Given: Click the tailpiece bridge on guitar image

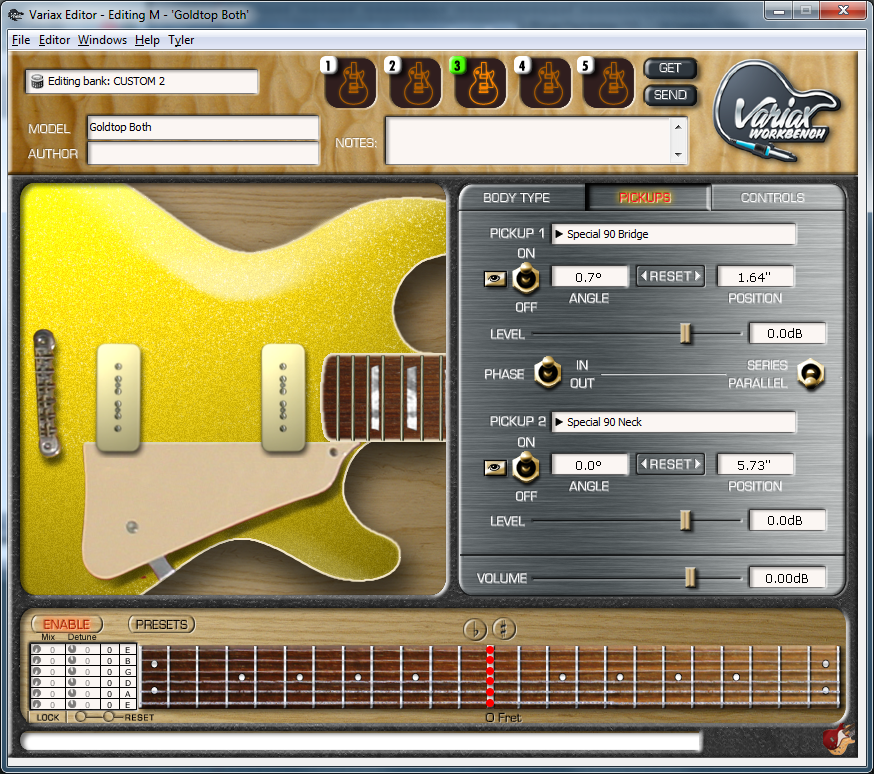Looking at the screenshot, I should click(x=46, y=393).
